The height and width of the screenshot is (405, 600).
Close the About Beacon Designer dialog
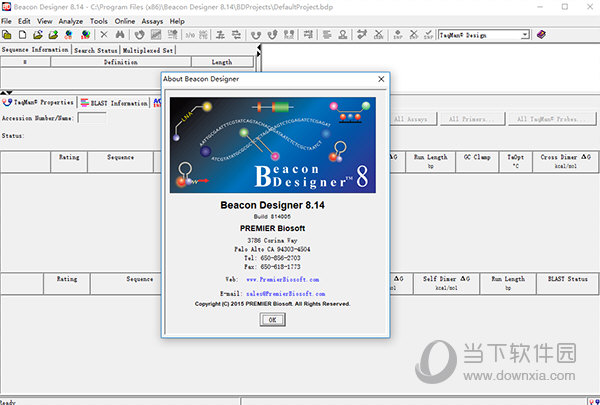[381, 80]
